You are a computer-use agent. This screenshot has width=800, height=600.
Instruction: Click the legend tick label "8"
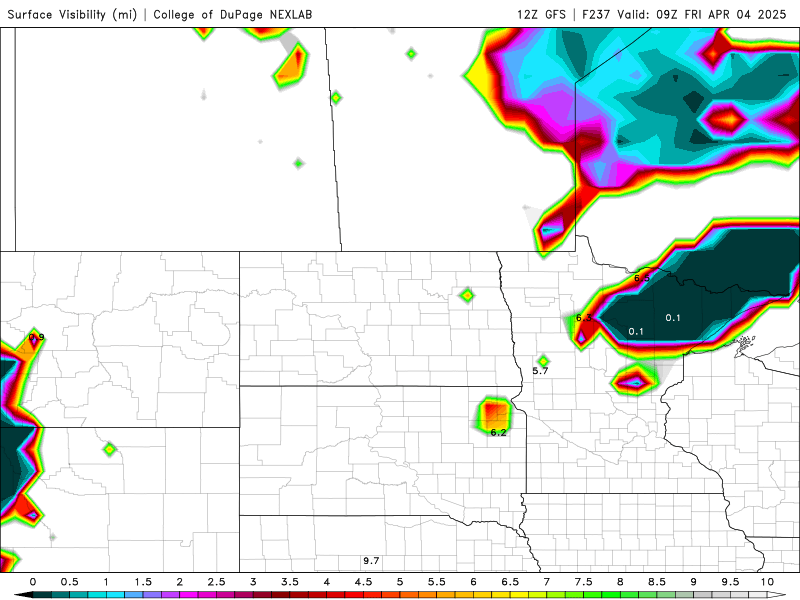click(x=620, y=582)
